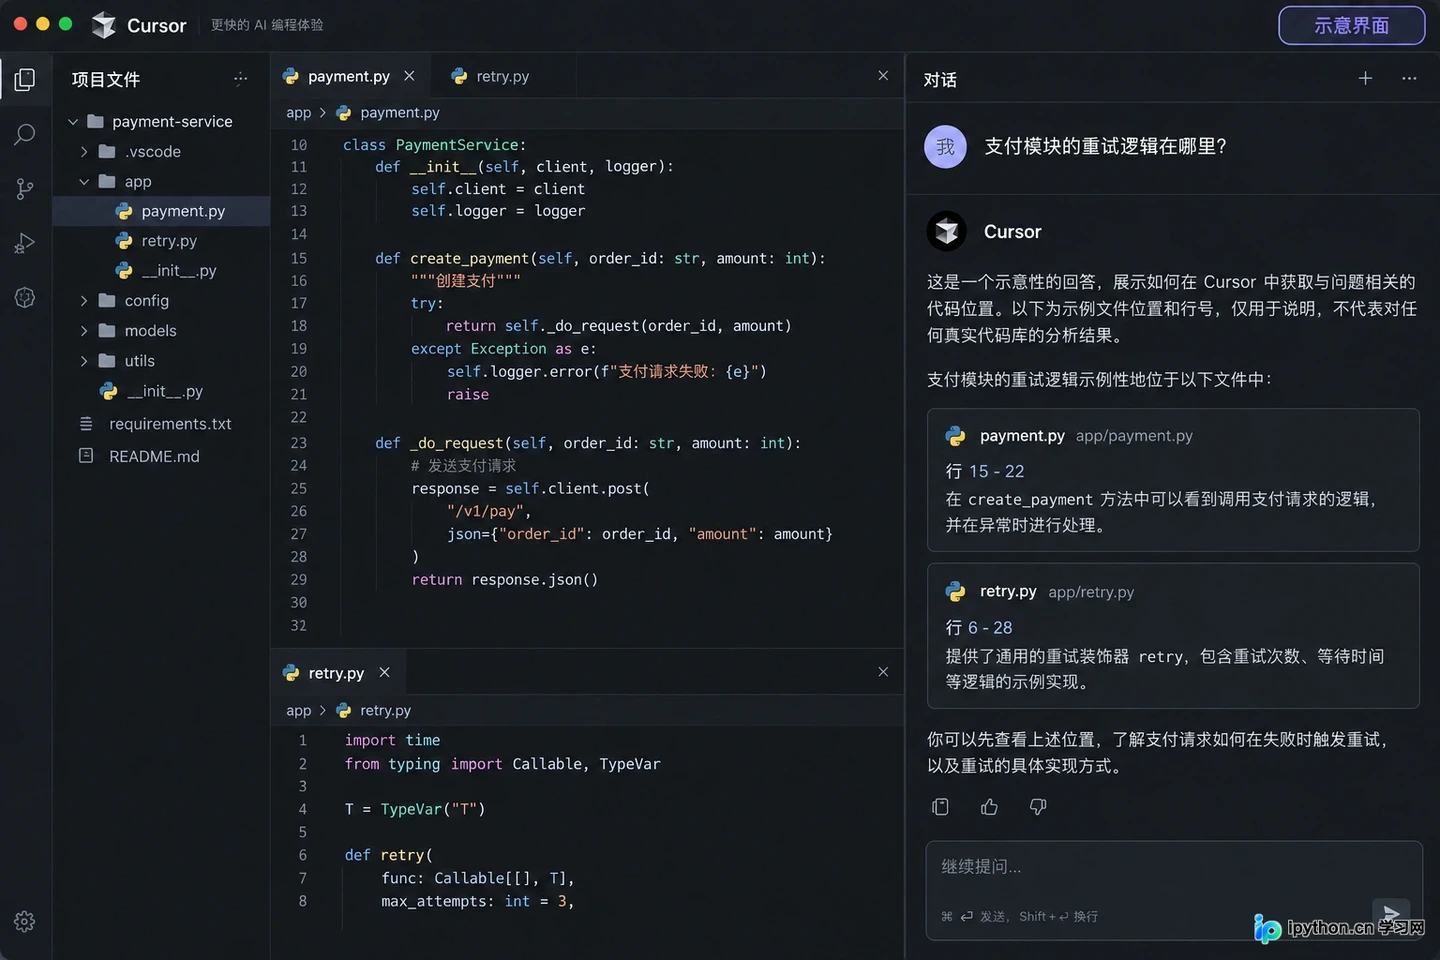Viewport: 1440px width, 960px height.
Task: Click the 我 user avatar in chat
Action: [x=945, y=147]
